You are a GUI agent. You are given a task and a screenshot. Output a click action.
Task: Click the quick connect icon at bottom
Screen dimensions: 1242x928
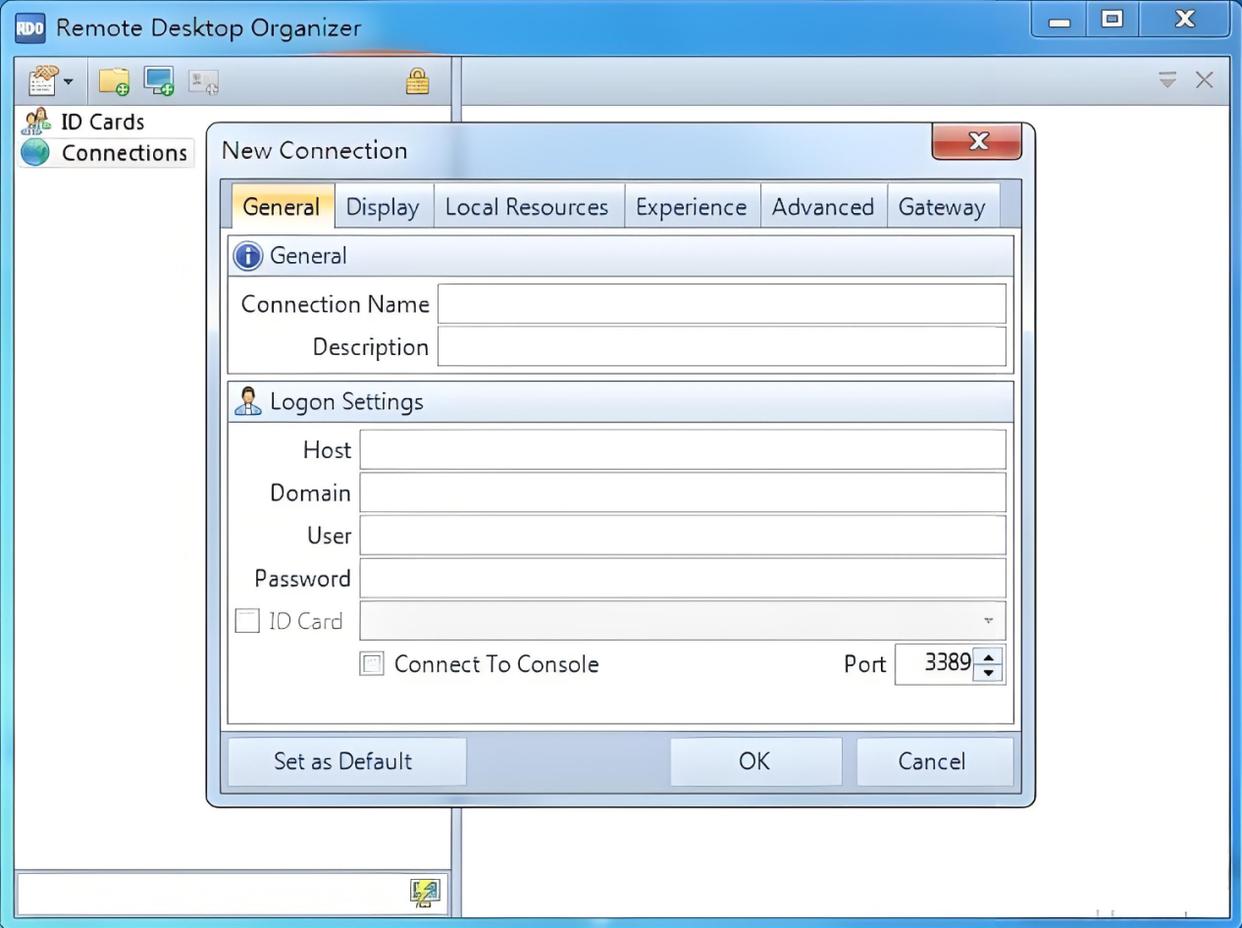[x=425, y=892]
